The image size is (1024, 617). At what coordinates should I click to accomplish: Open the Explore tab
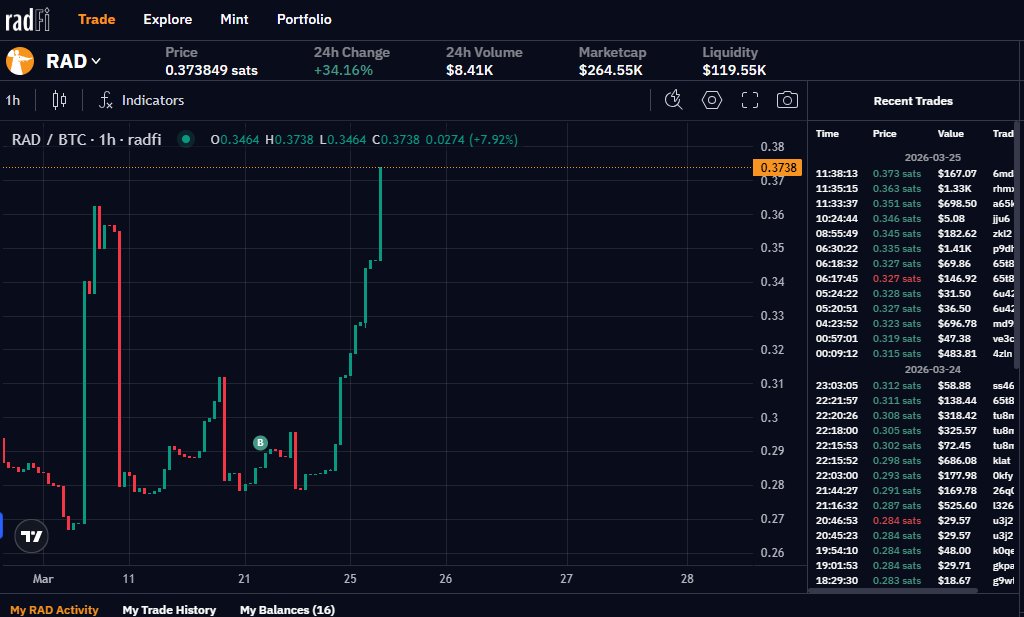(x=168, y=20)
